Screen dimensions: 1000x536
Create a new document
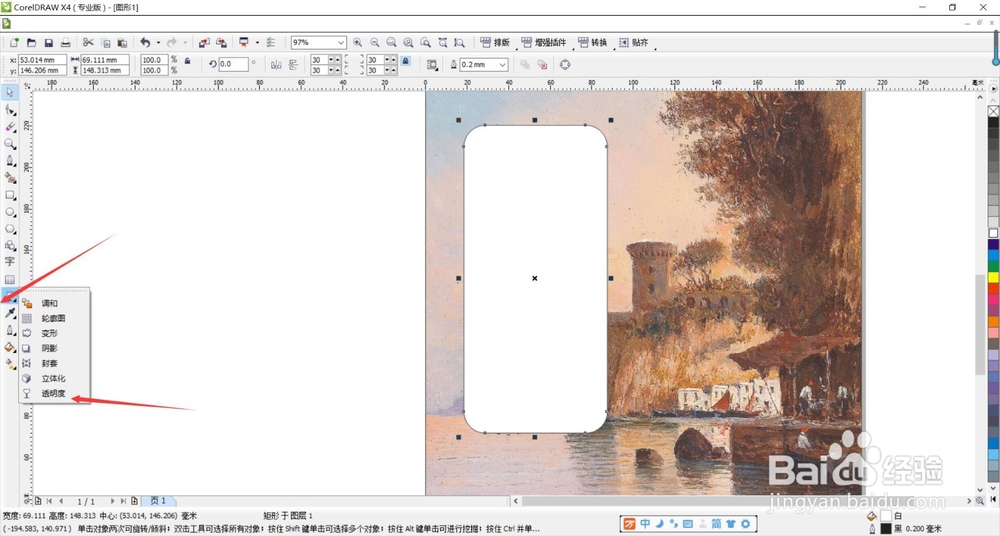click(14, 43)
